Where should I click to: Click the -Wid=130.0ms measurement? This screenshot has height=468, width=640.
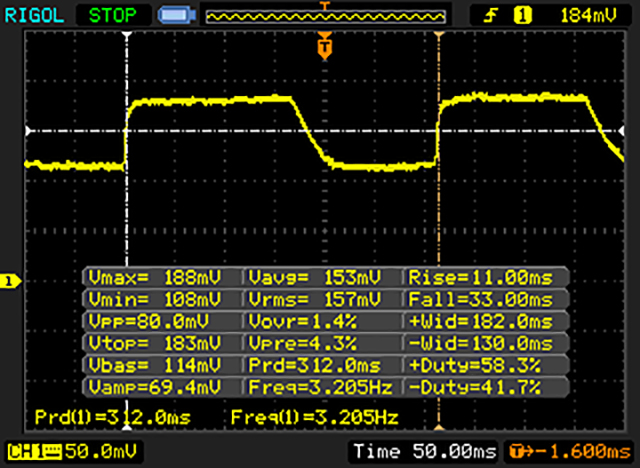point(480,343)
